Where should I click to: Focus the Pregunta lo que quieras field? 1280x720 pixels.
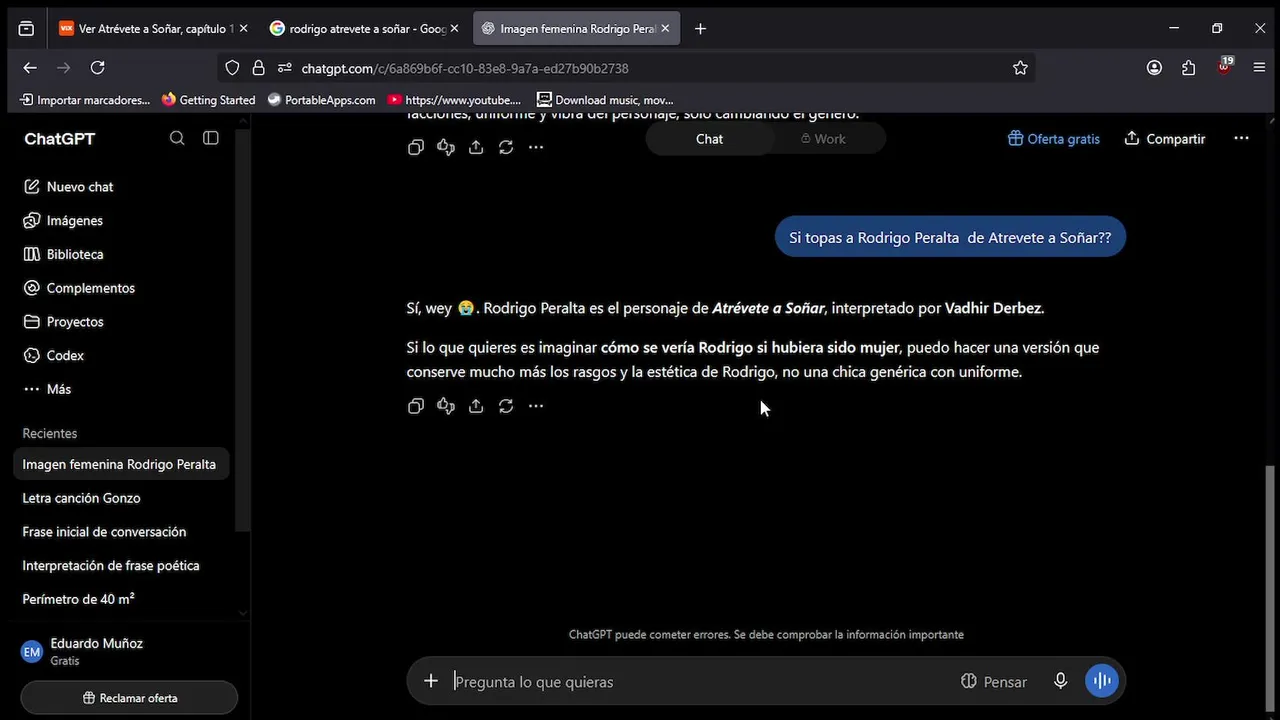pyautogui.click(x=700, y=682)
